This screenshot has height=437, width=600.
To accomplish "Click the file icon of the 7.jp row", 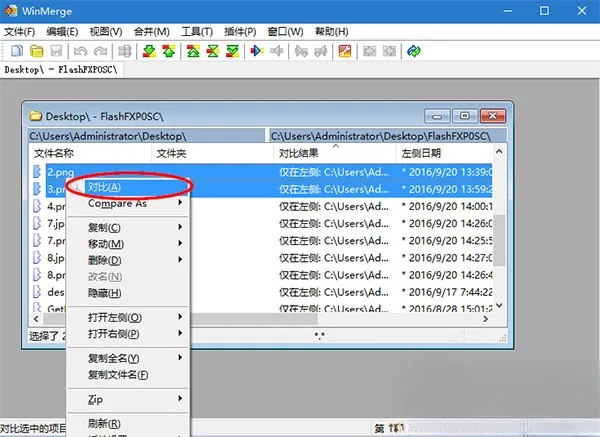I will click(x=37, y=223).
